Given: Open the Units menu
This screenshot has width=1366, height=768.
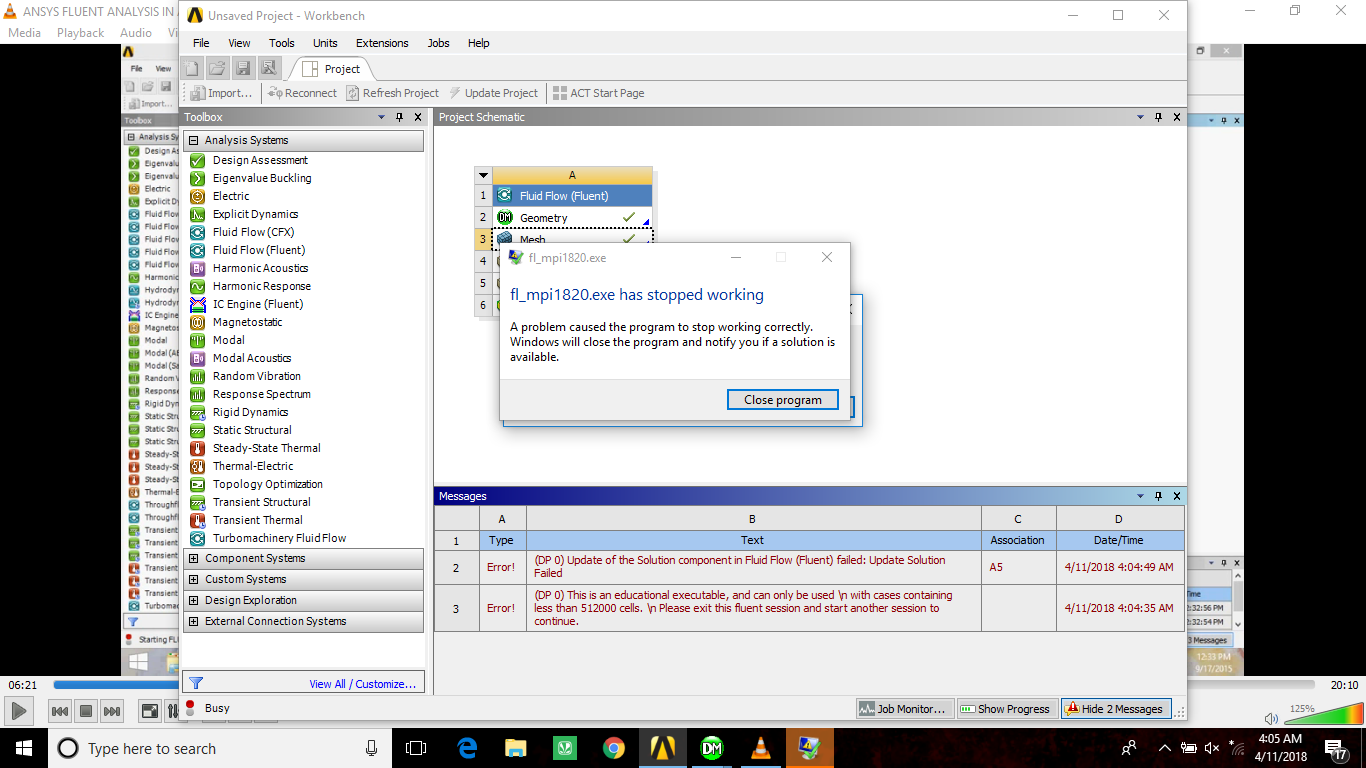Looking at the screenshot, I should [x=325, y=43].
